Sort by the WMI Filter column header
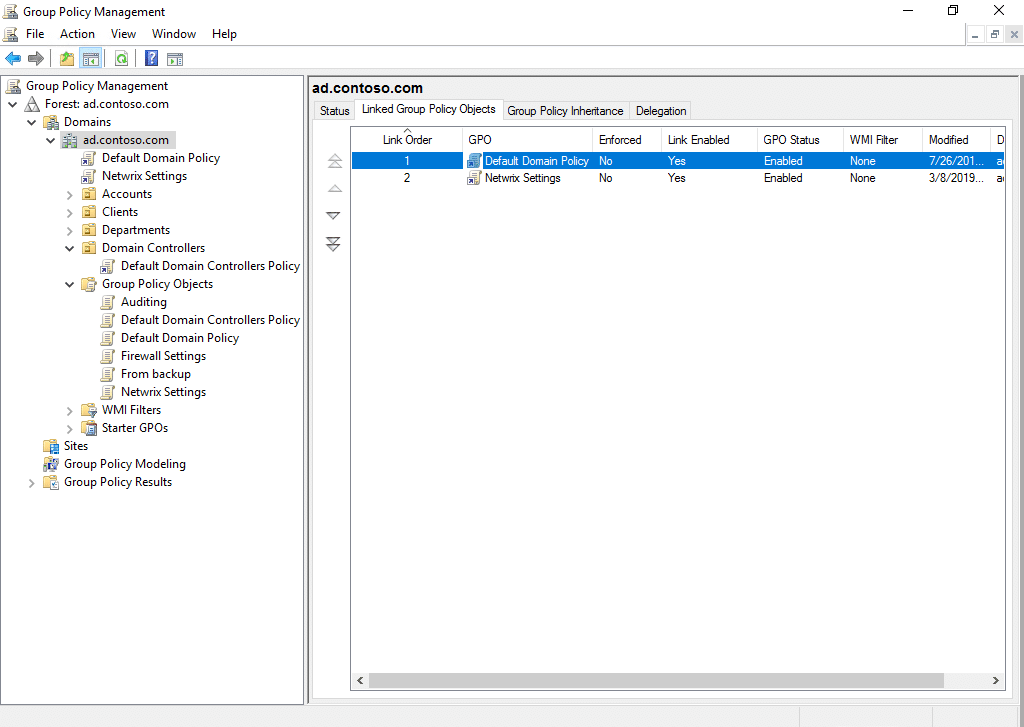1024x727 pixels. click(x=882, y=140)
